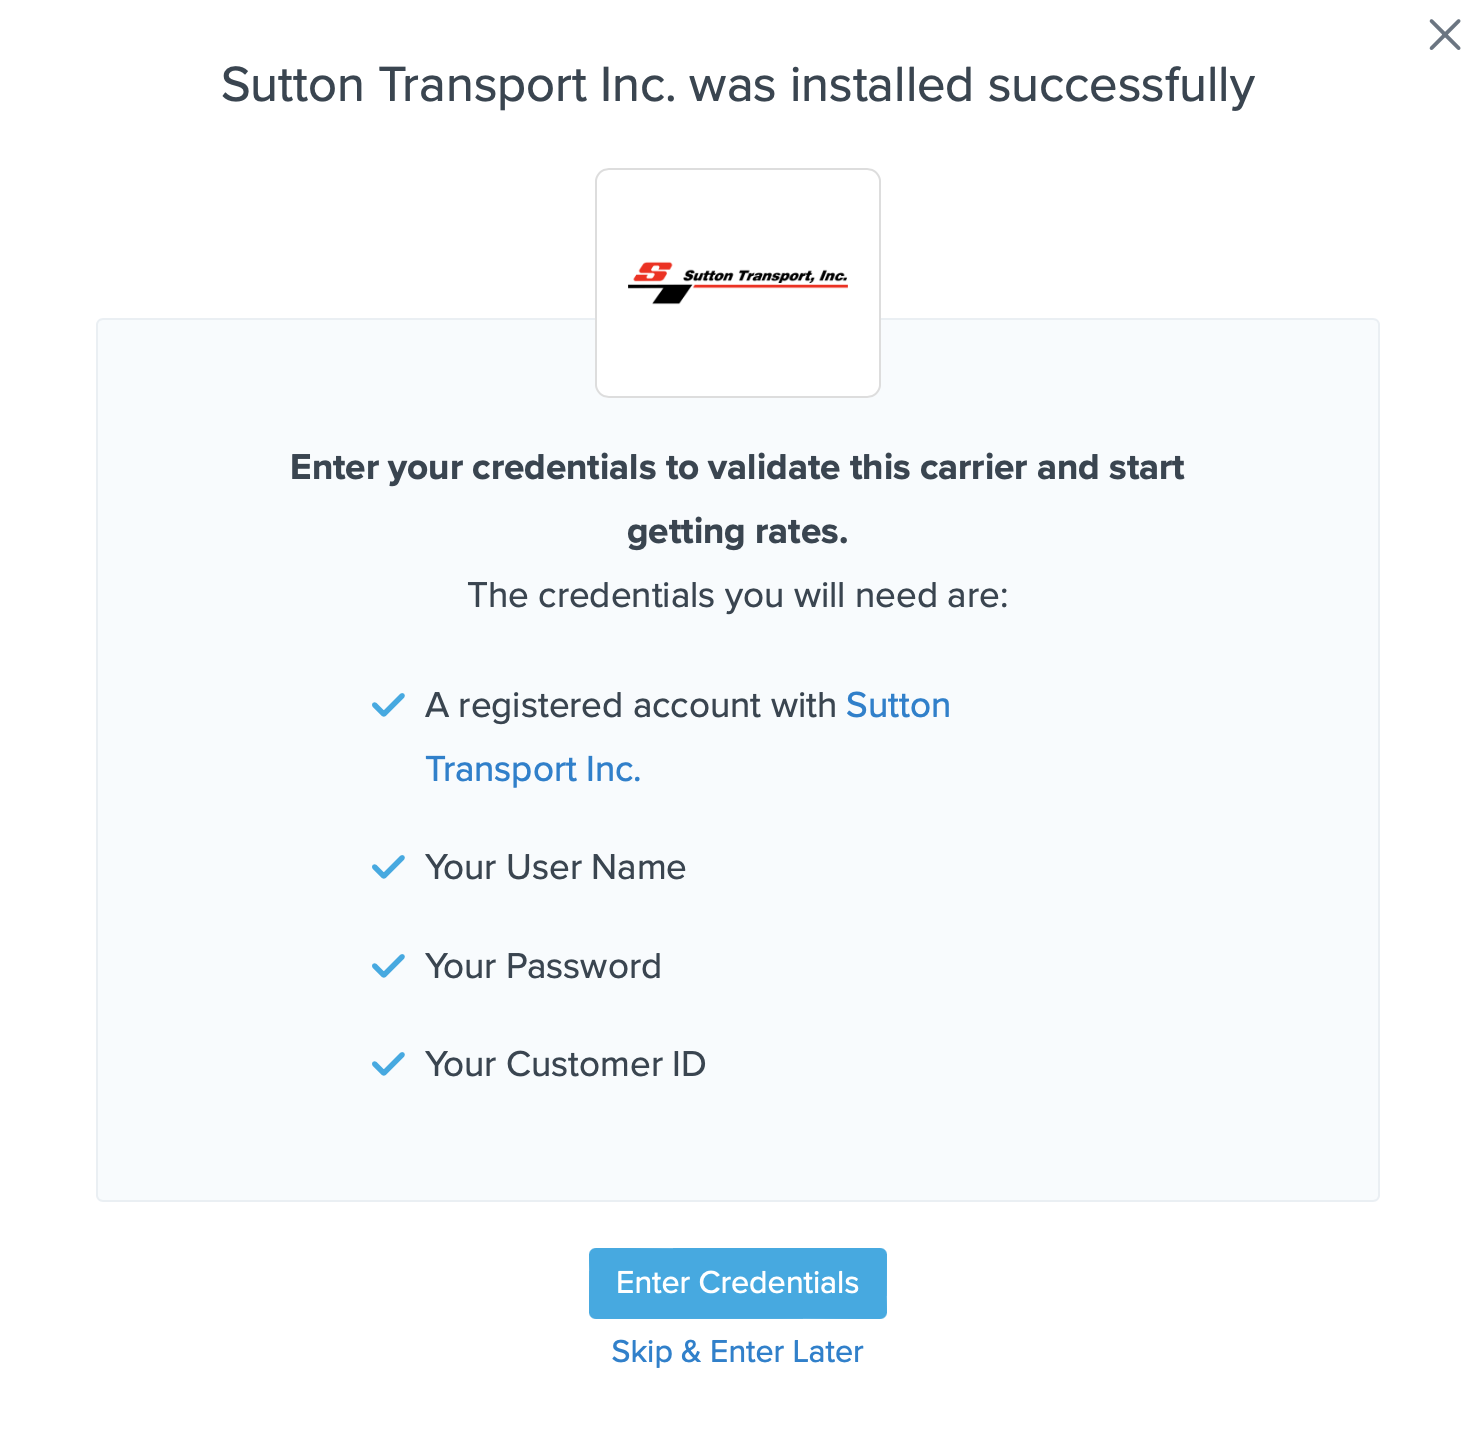The image size is (1482, 1456).
Task: Click the 'A registered account with' text
Action: pyautogui.click(x=632, y=706)
